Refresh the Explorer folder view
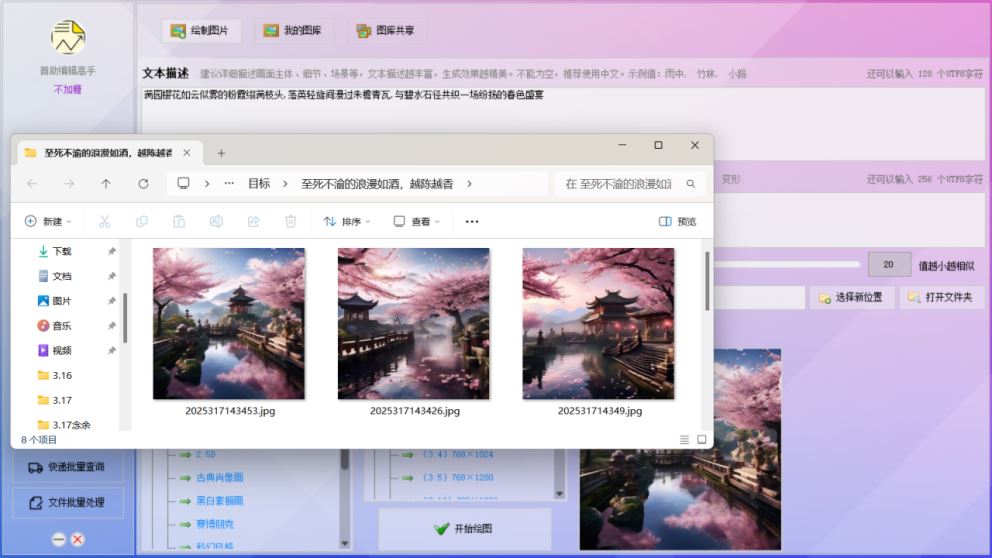This screenshot has width=992, height=558. click(x=144, y=183)
